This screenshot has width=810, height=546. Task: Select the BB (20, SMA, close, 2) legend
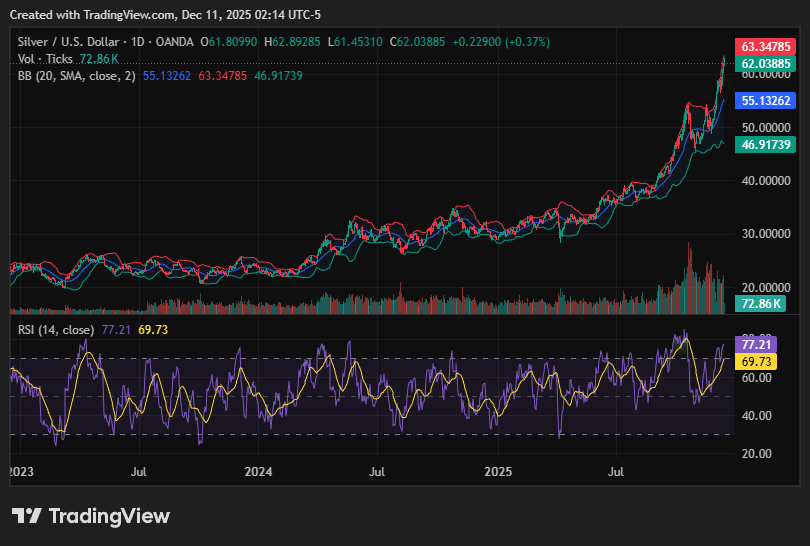[x=76, y=76]
